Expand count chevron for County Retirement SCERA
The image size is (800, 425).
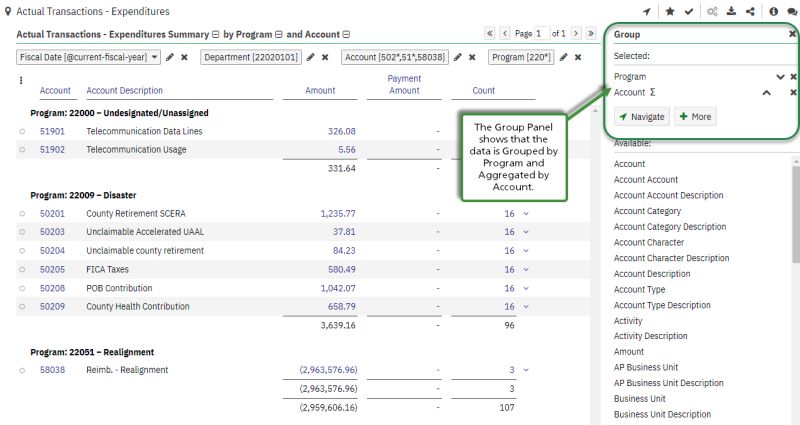coord(526,214)
